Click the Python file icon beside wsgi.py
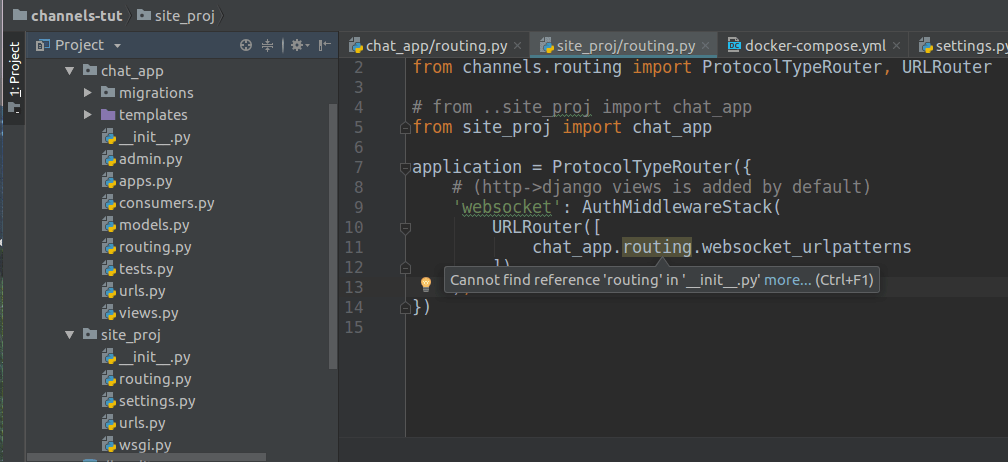The height and width of the screenshot is (462, 1008). pos(109,445)
